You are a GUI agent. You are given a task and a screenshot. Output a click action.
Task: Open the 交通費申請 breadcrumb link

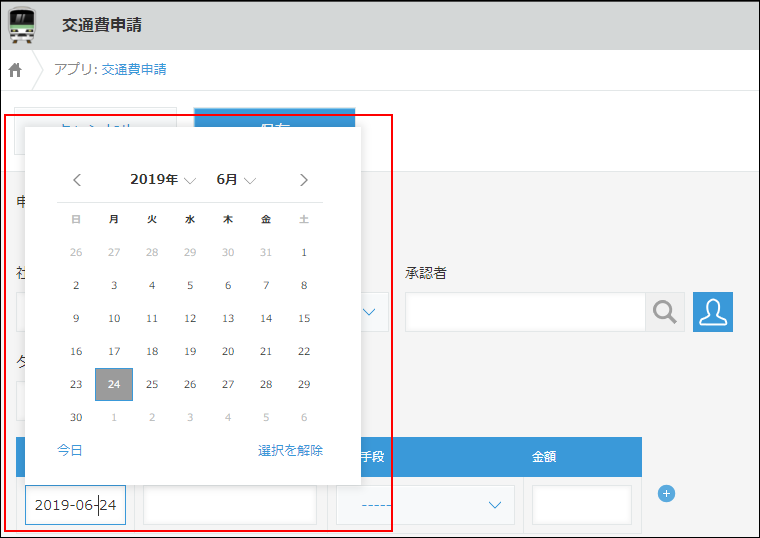pos(134,69)
